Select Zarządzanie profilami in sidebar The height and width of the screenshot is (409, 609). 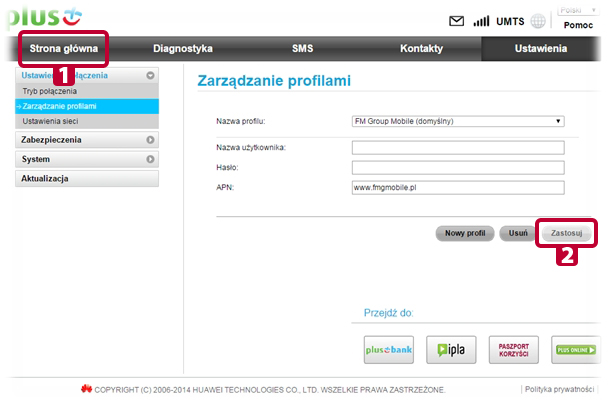[87, 106]
